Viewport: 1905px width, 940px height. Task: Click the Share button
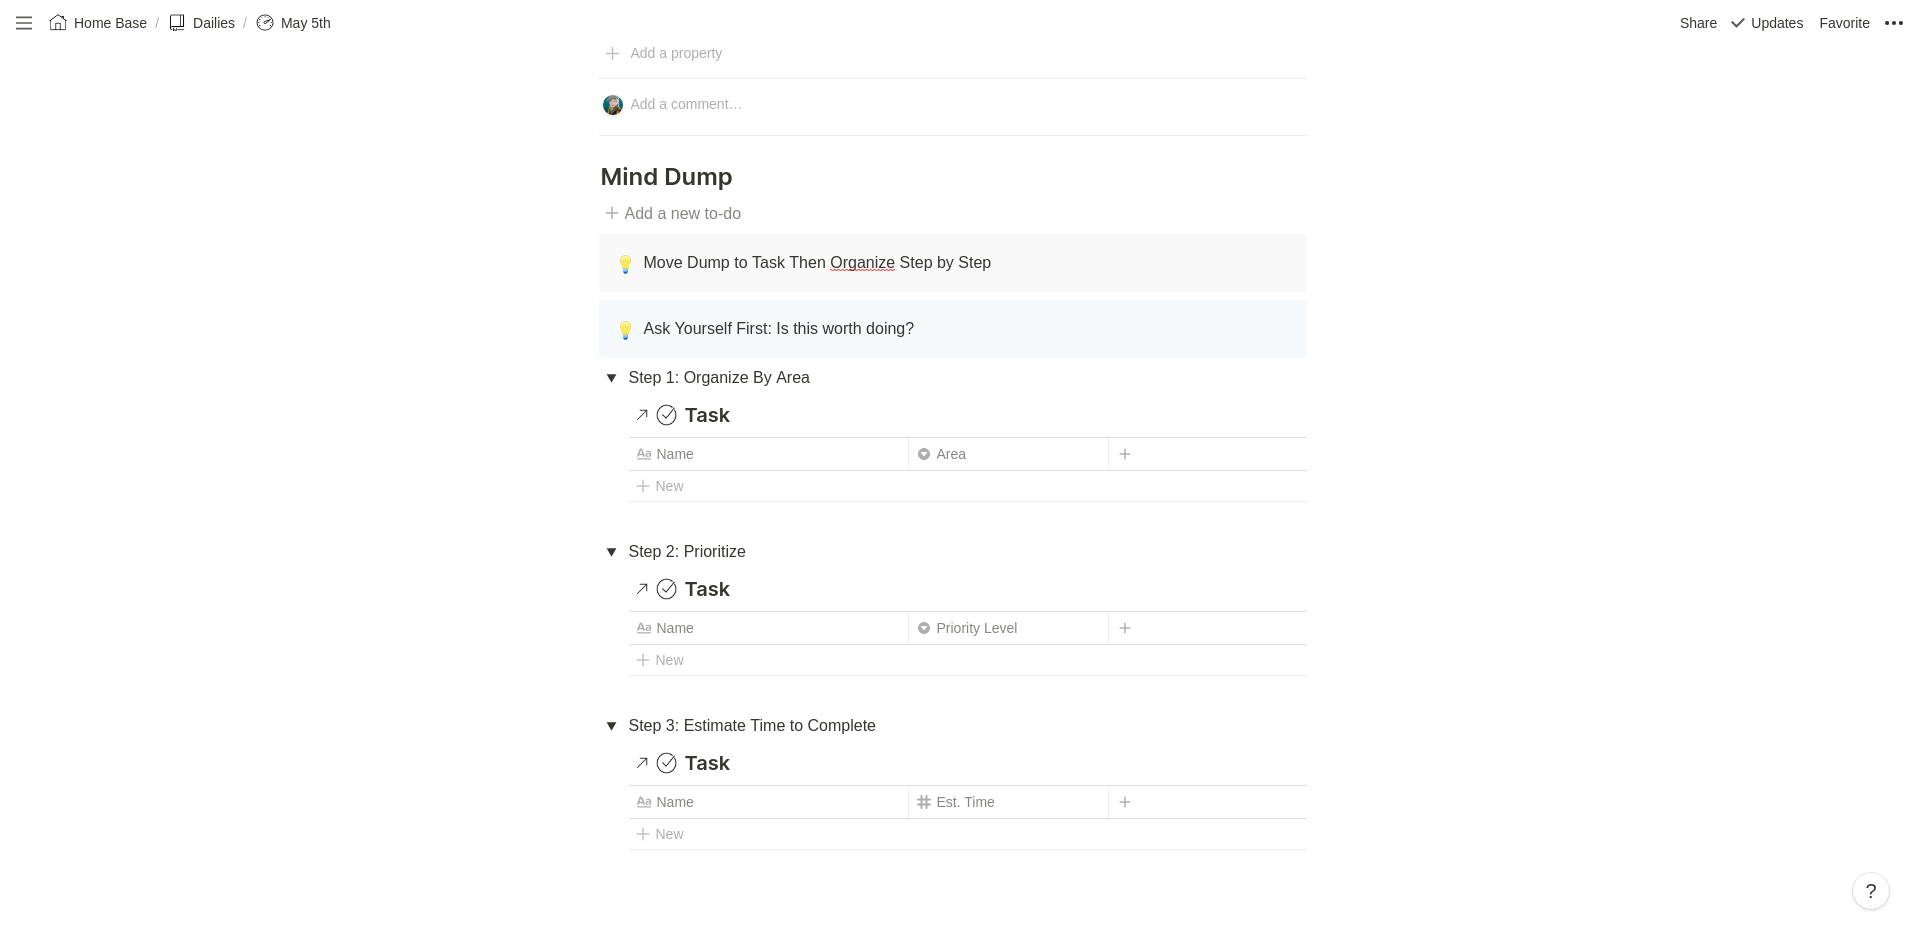click(1697, 23)
